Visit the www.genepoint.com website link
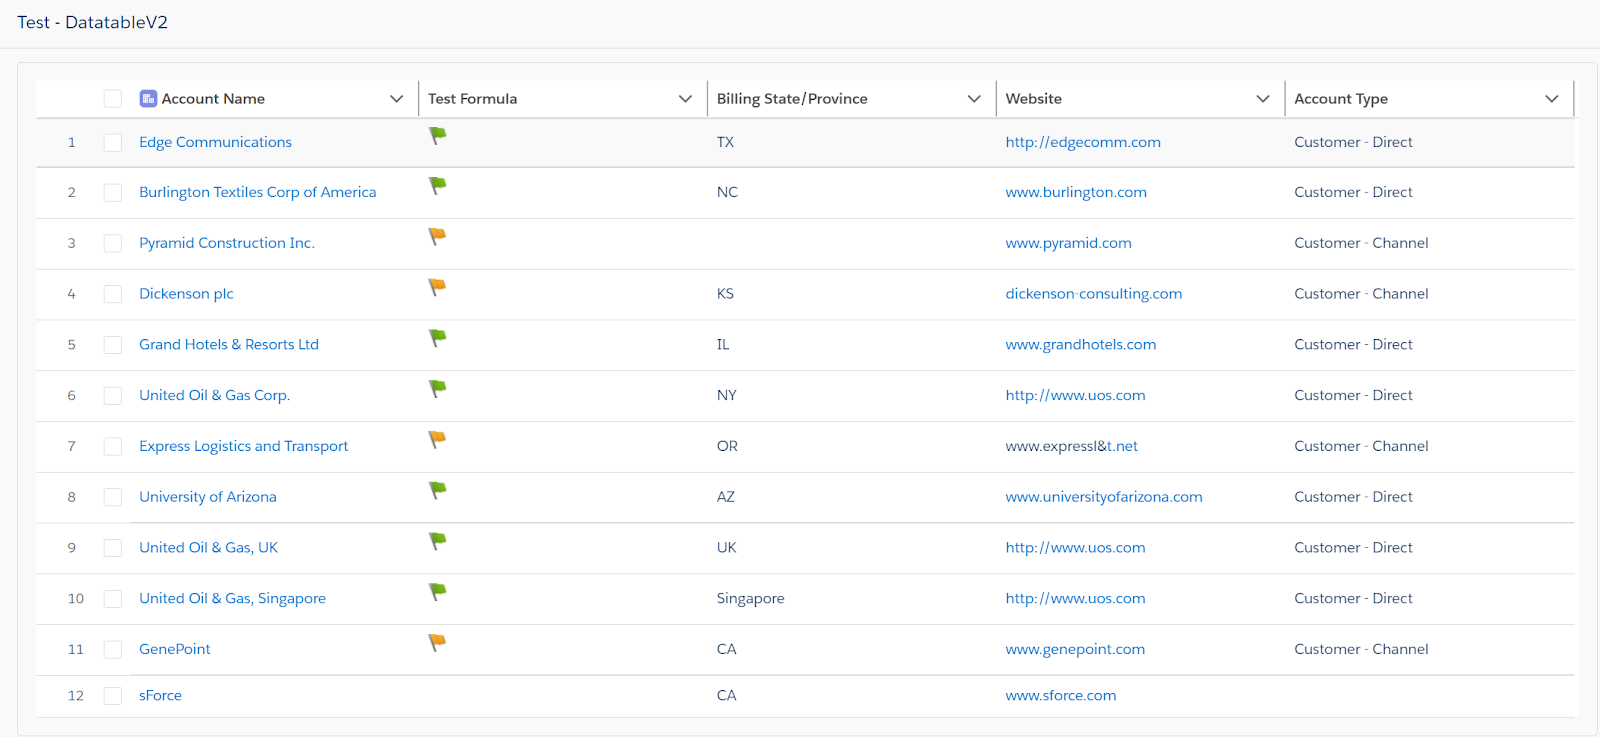 pos(1075,649)
